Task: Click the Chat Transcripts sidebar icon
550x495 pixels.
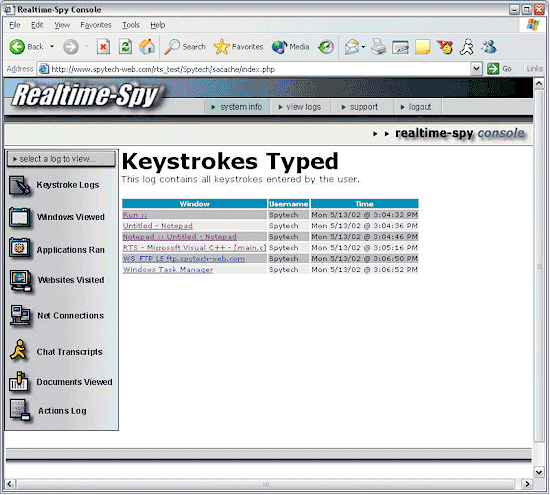Action: click(19, 350)
